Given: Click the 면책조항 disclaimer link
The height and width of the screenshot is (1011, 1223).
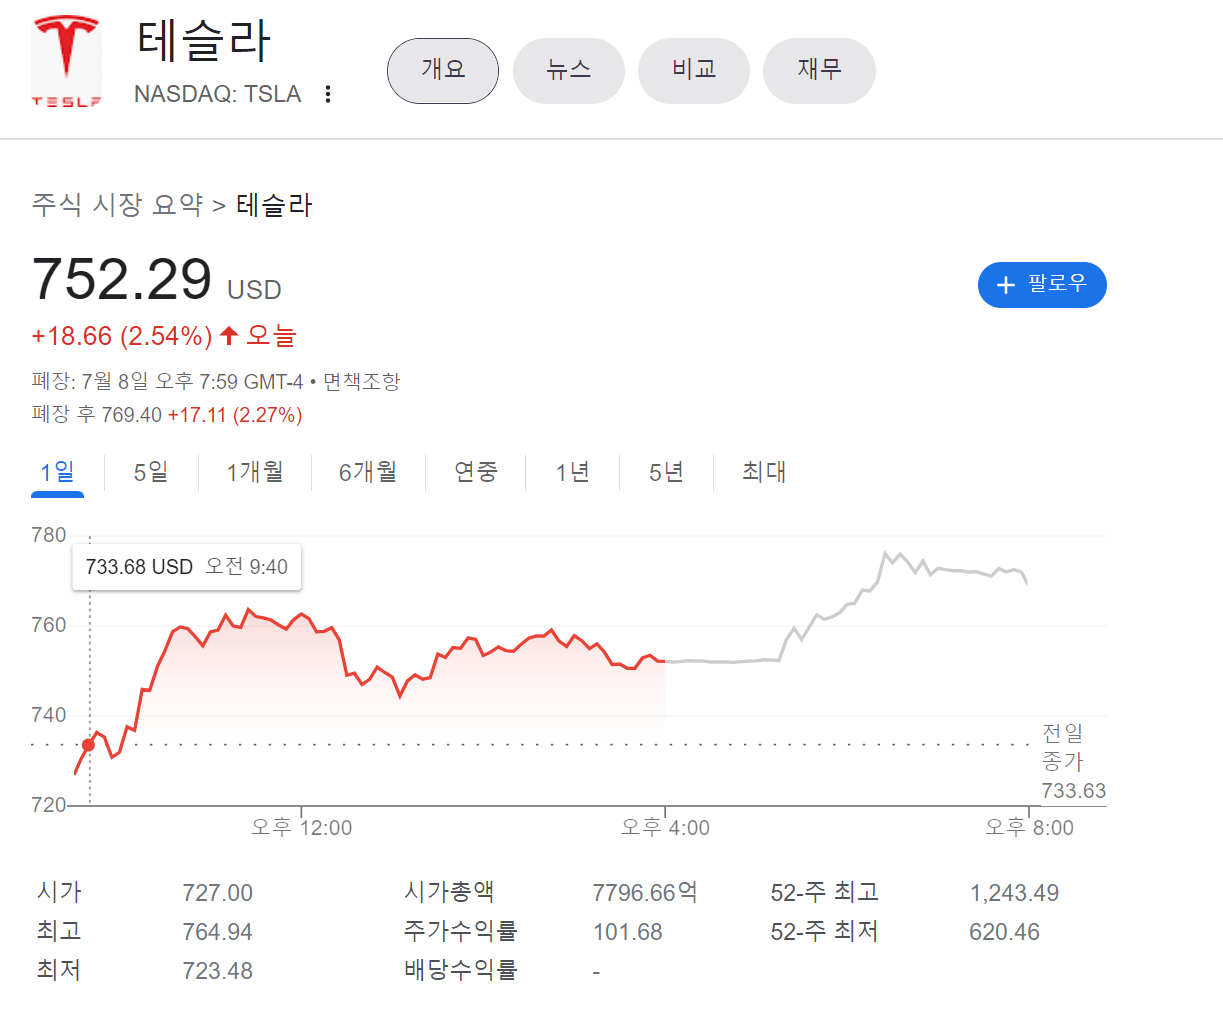Looking at the screenshot, I should [362, 382].
